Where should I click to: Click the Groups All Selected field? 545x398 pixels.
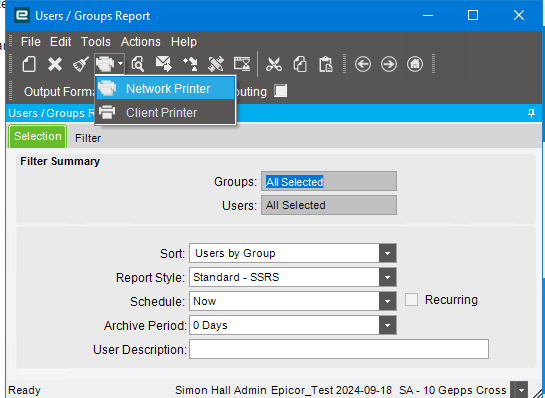(329, 181)
